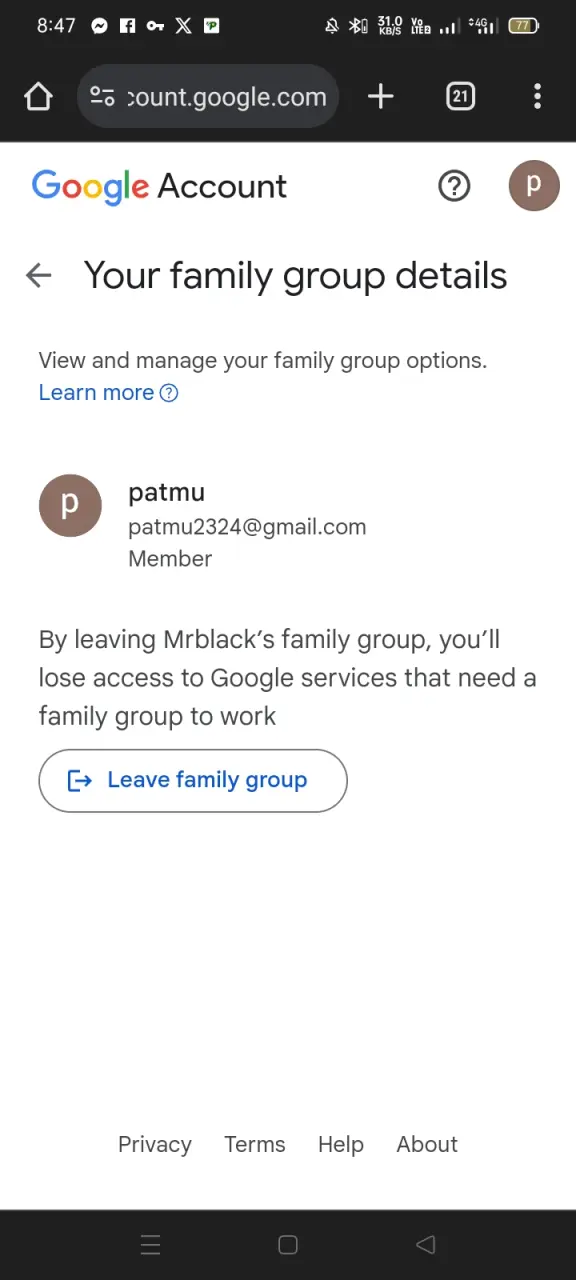
Task: Go back using the arrow beside title
Action: pos(38,276)
